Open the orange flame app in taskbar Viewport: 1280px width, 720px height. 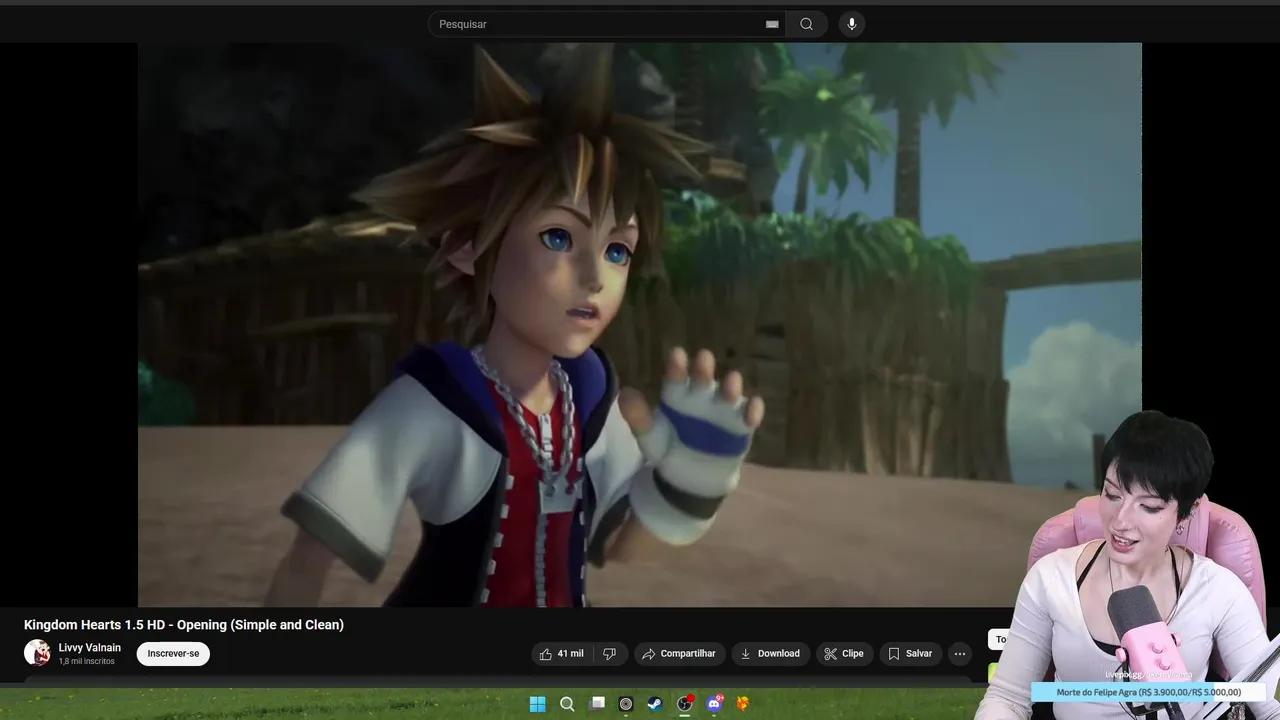click(x=743, y=704)
